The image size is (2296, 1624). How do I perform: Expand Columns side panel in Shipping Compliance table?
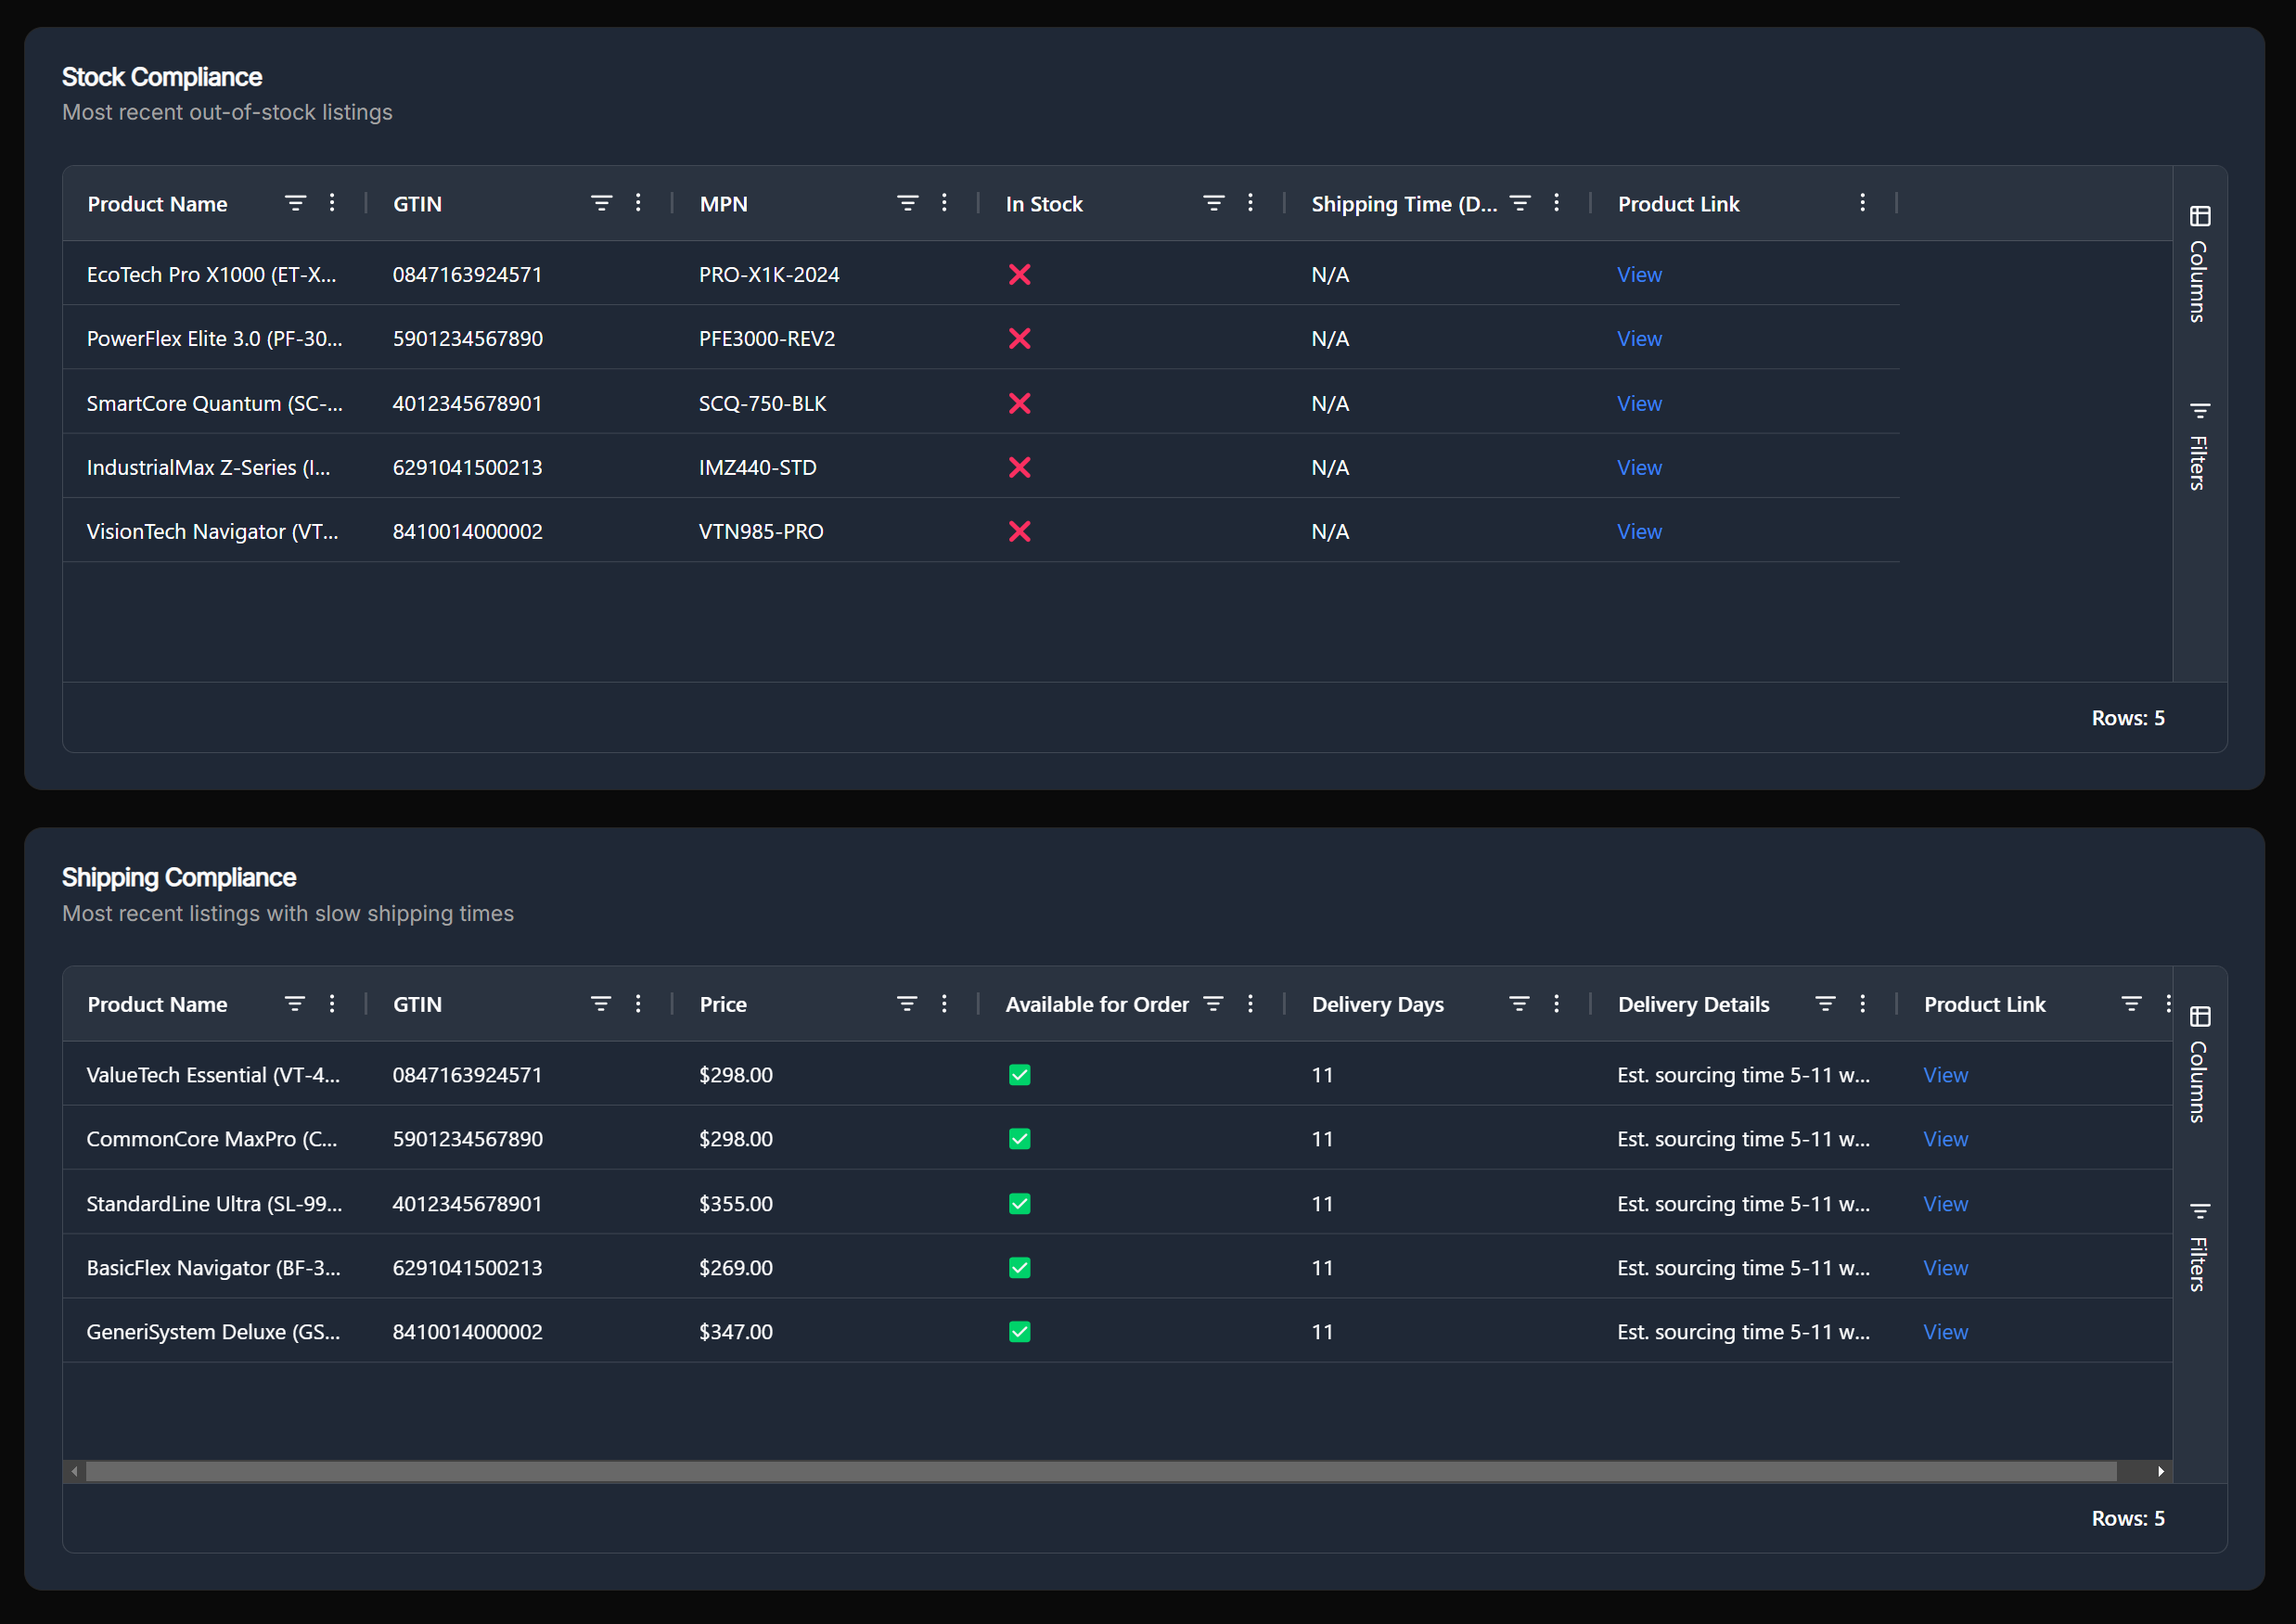(2199, 1064)
